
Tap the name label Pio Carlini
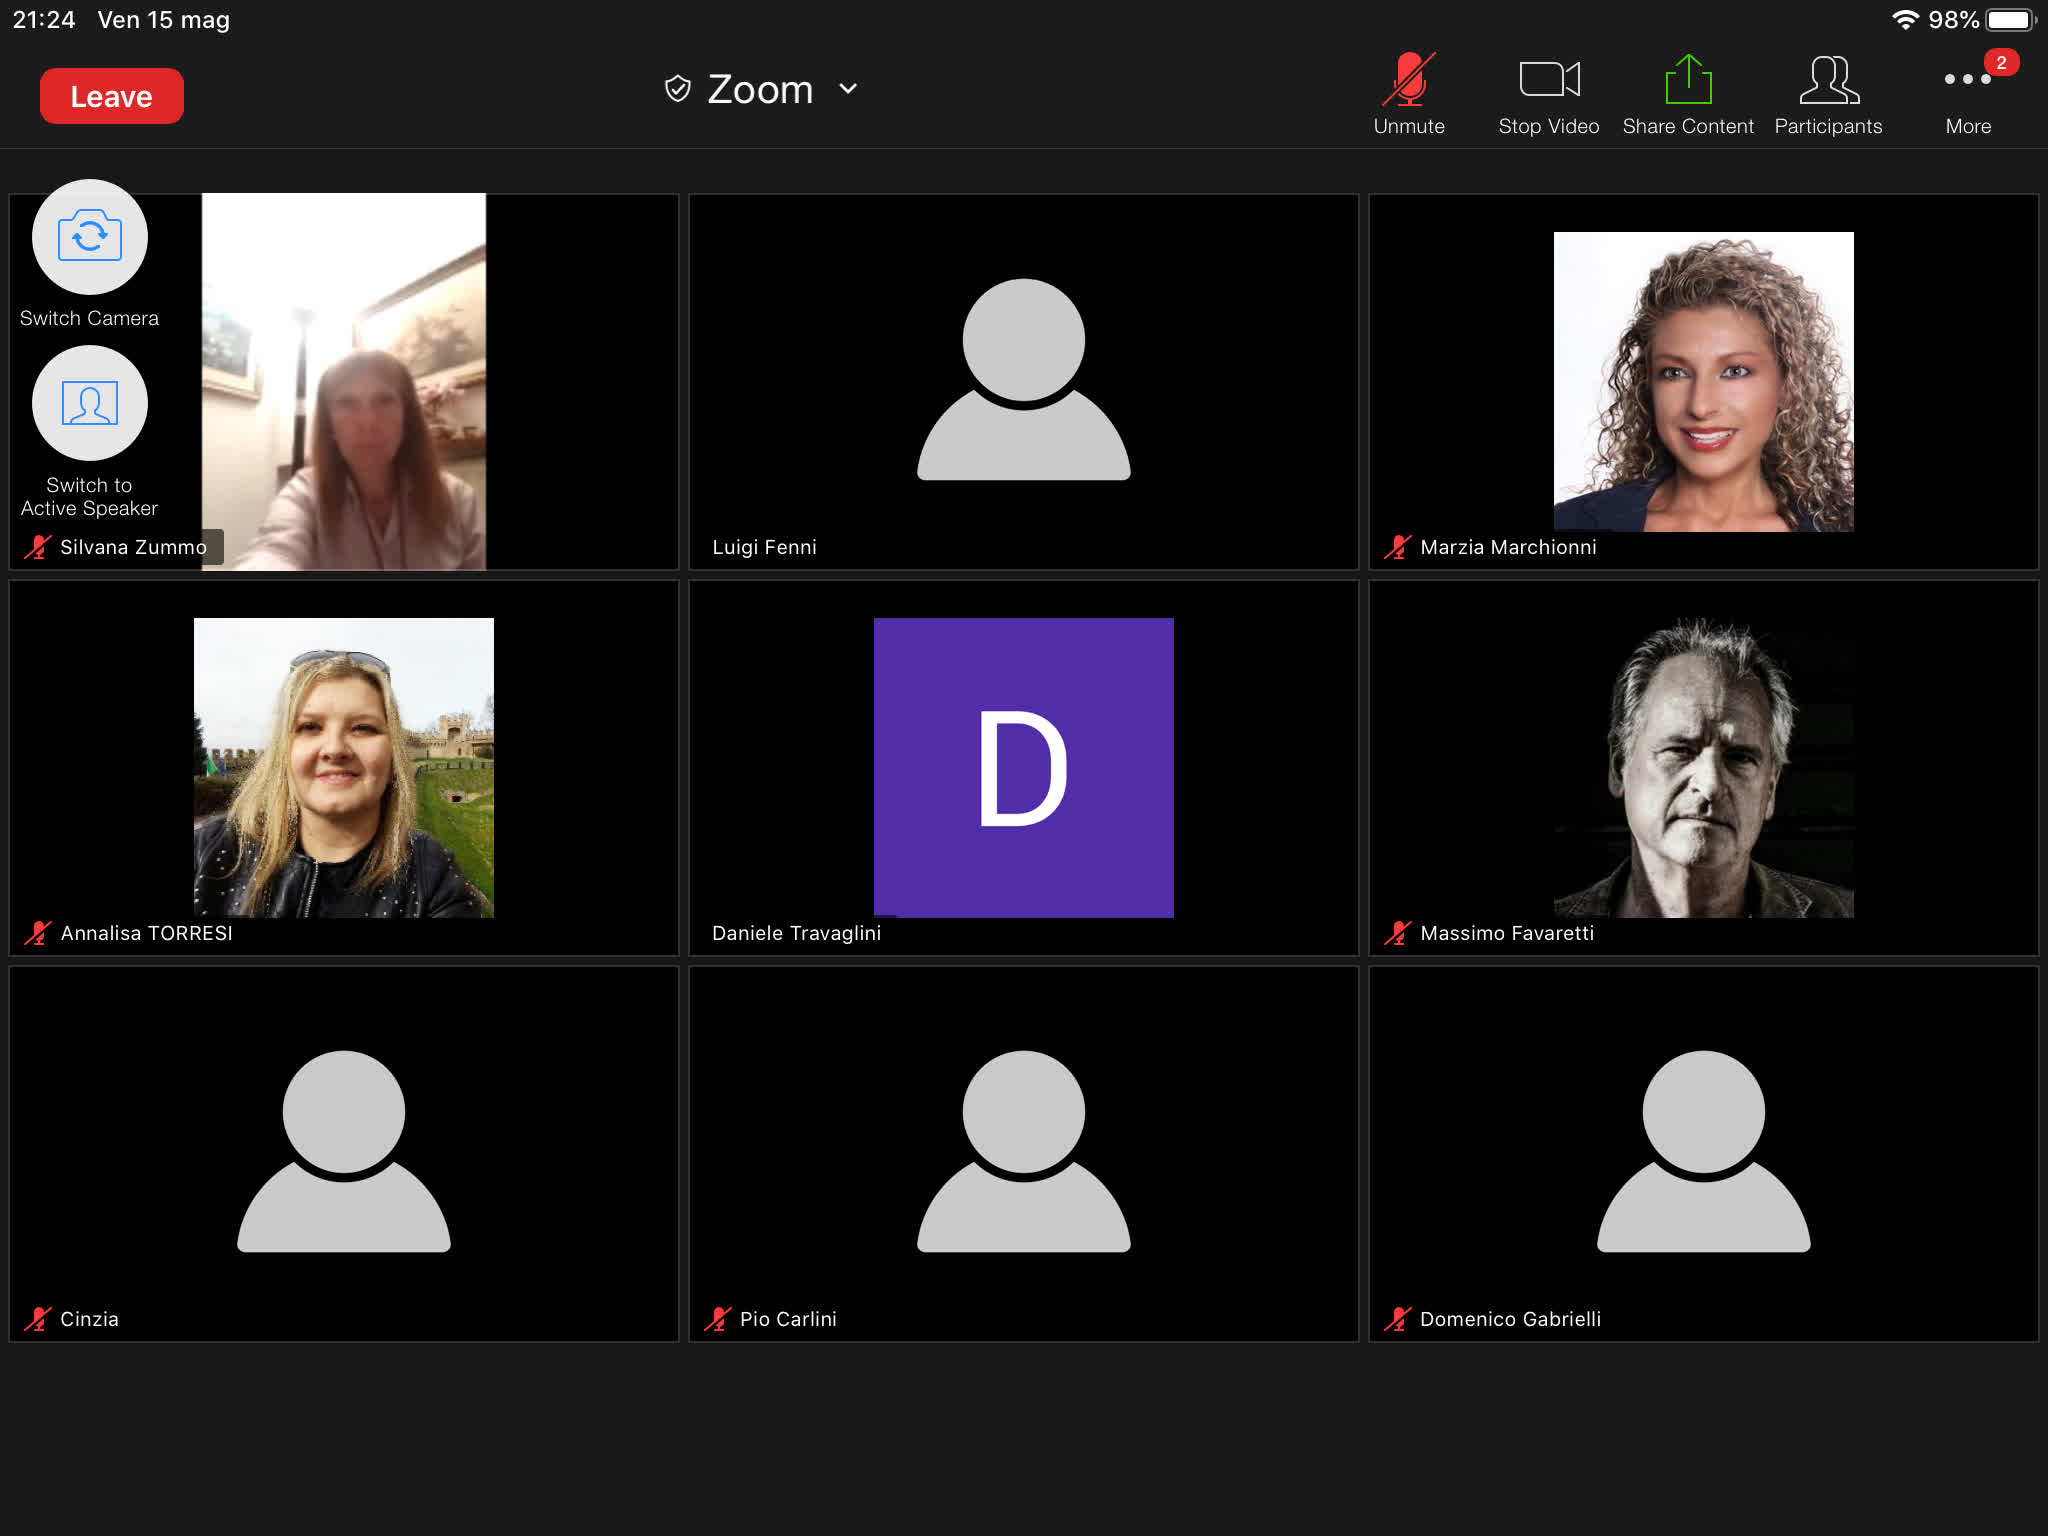click(x=788, y=1319)
